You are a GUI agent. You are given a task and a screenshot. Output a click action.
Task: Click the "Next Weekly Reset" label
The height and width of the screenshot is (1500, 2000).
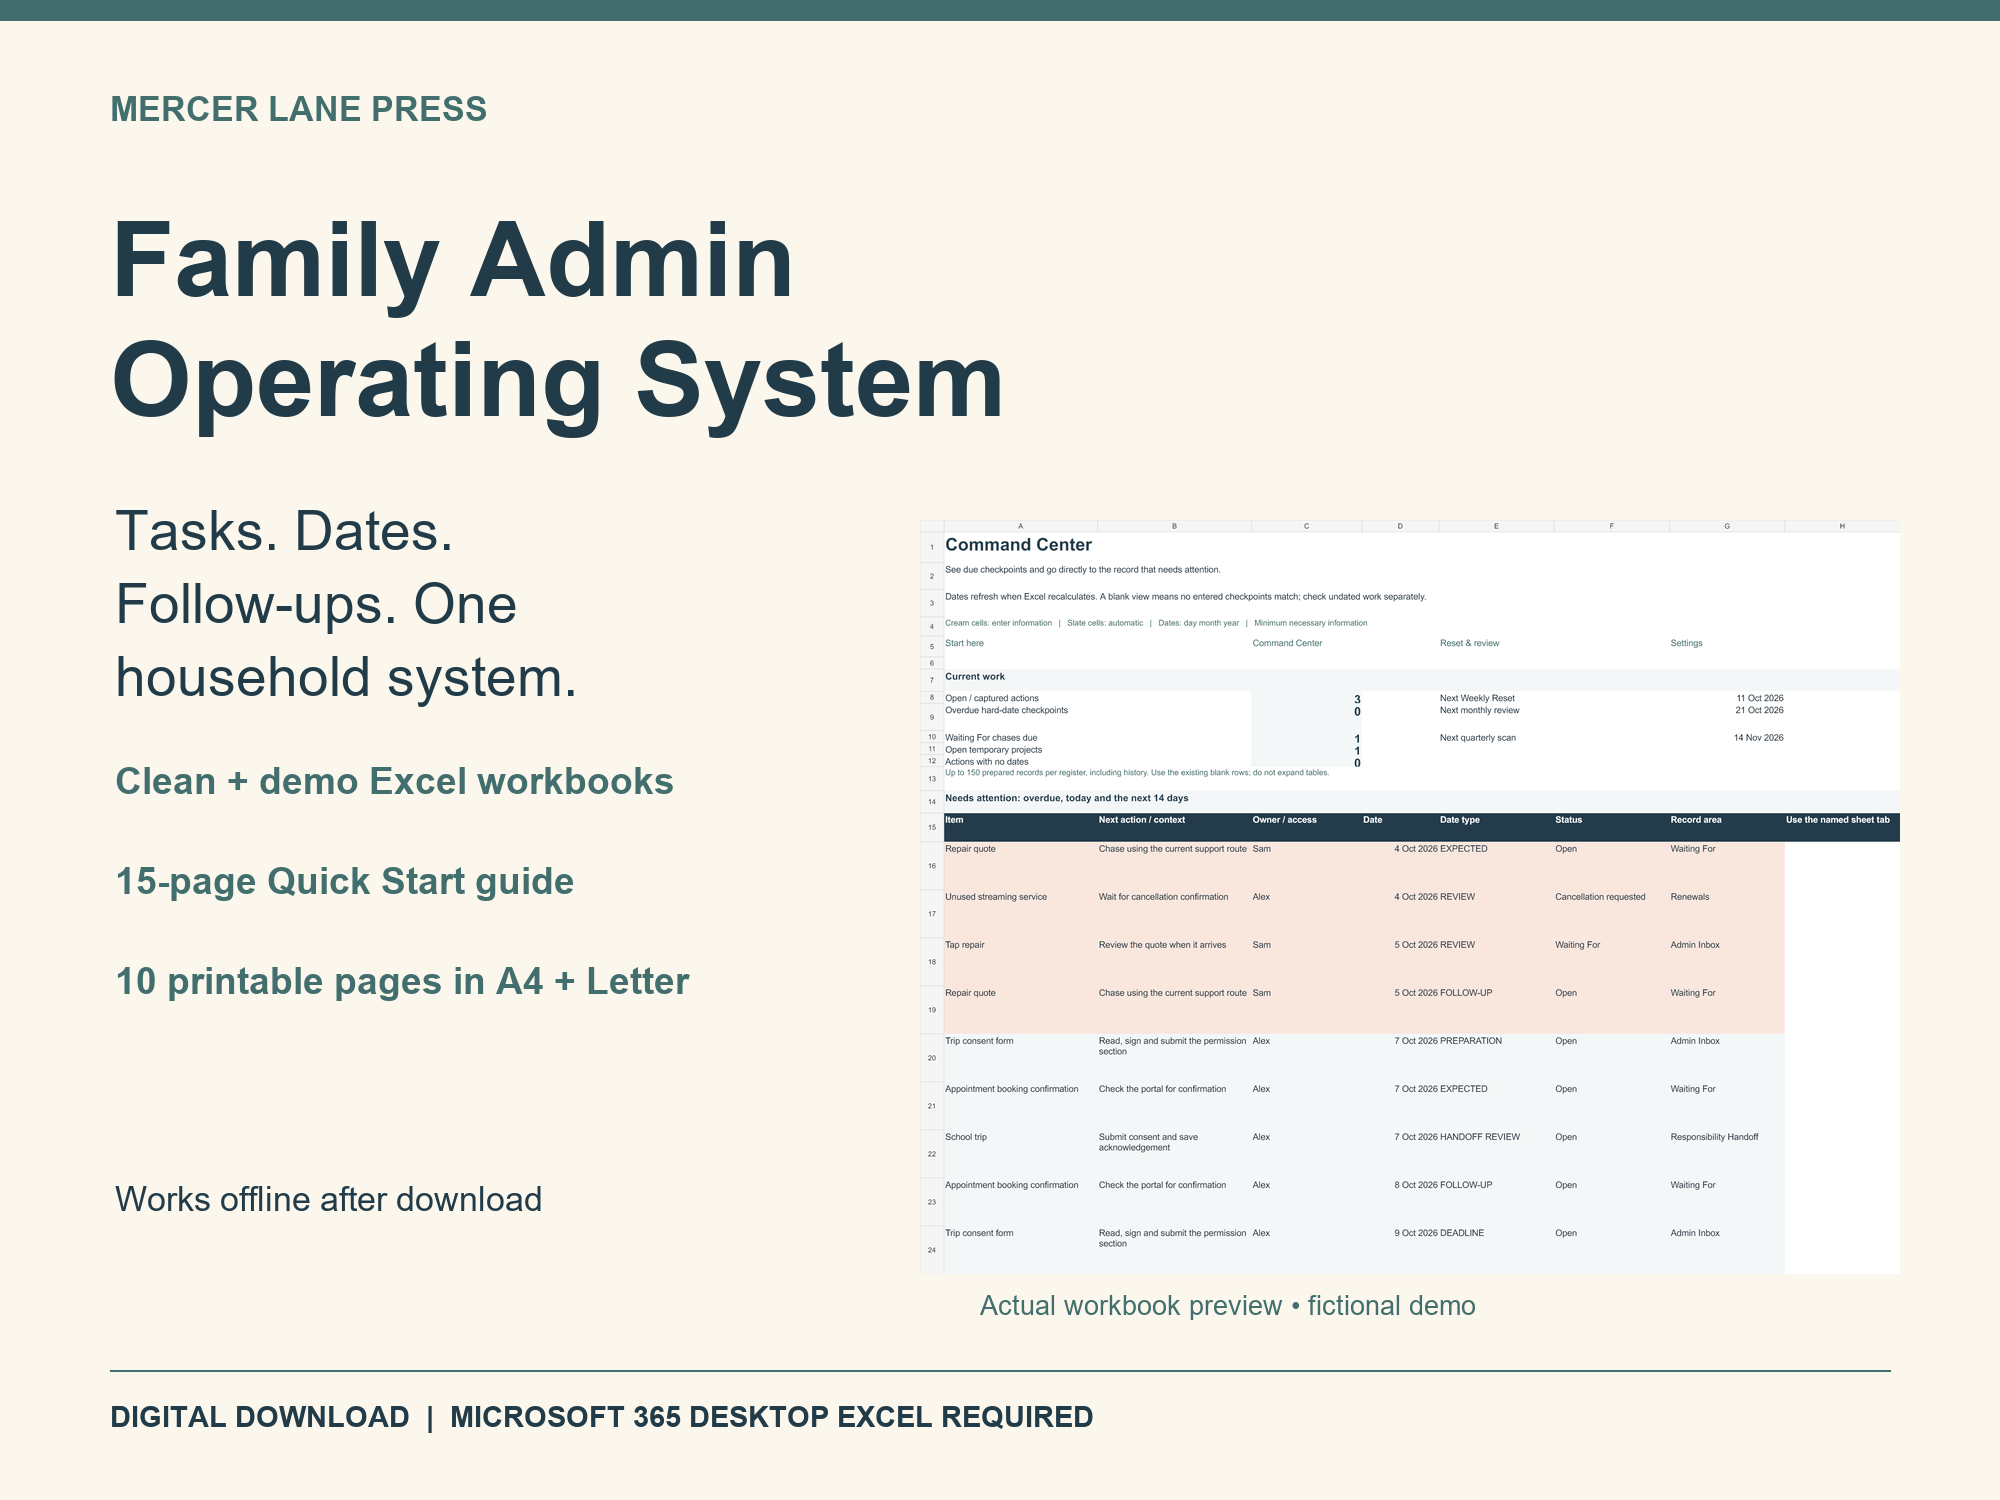1477,698
